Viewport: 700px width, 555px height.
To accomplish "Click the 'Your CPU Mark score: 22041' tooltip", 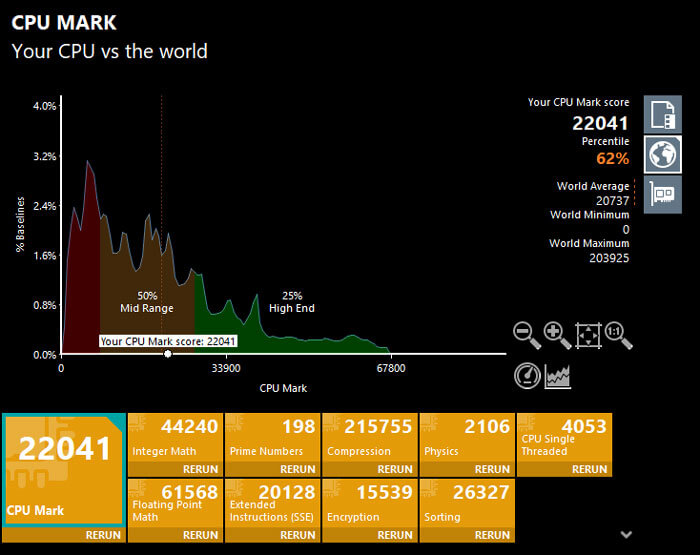I will [x=168, y=341].
